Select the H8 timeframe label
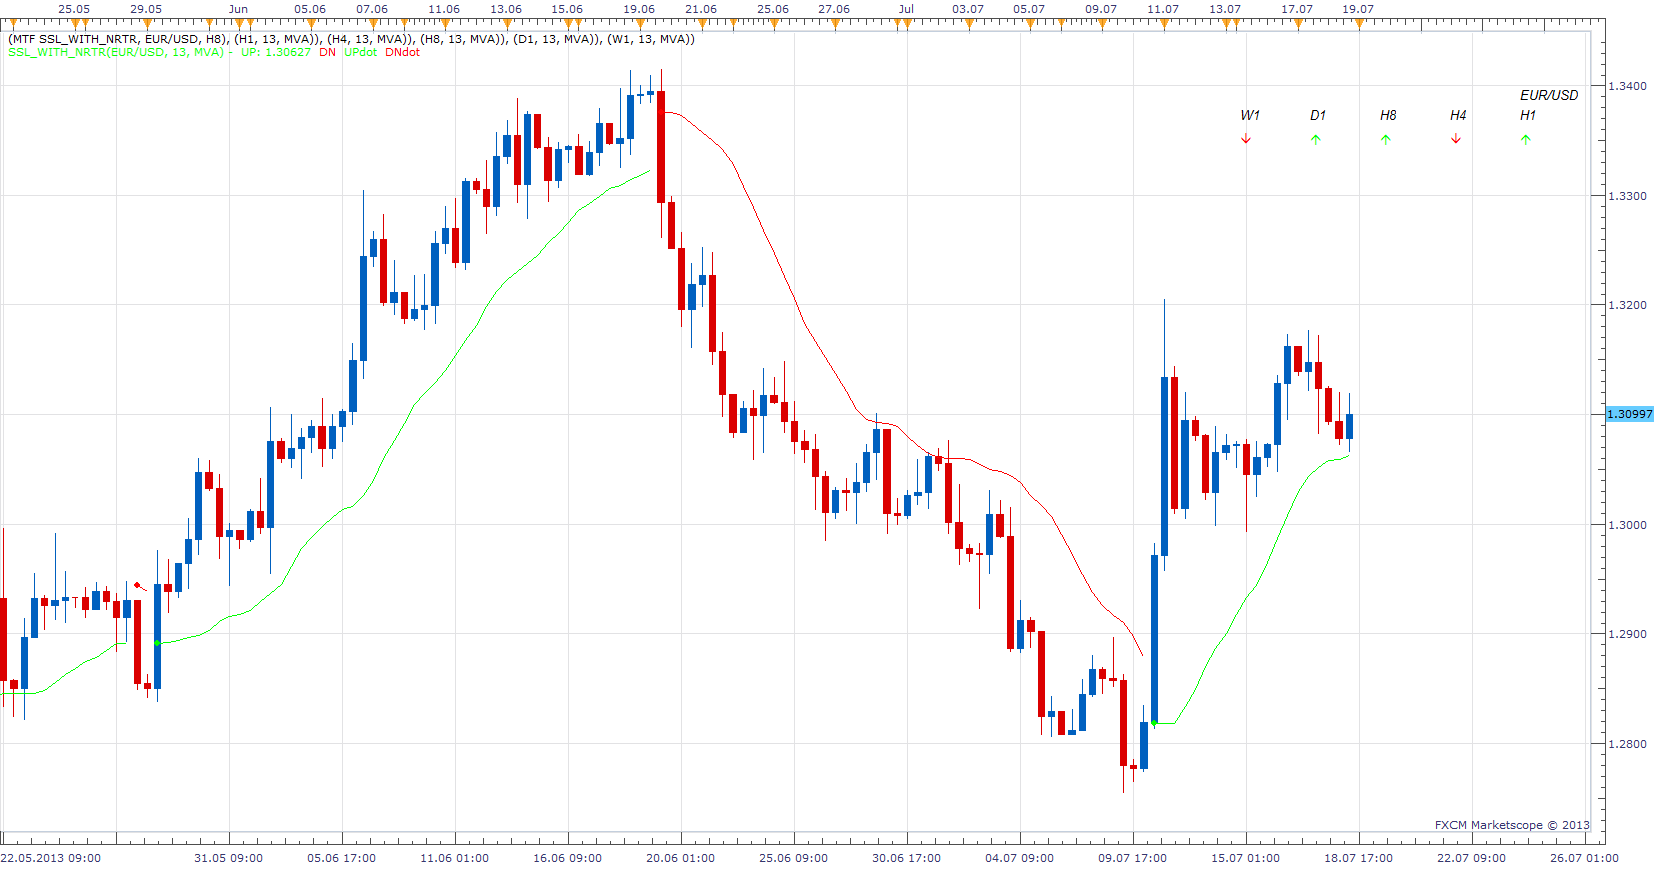The height and width of the screenshot is (870, 1663). 1388,115
